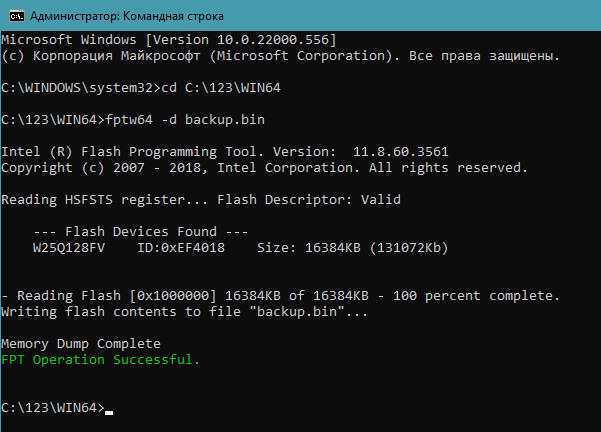Click the 'Intel (R) Flash Programming Tool' line

click(x=225, y=152)
